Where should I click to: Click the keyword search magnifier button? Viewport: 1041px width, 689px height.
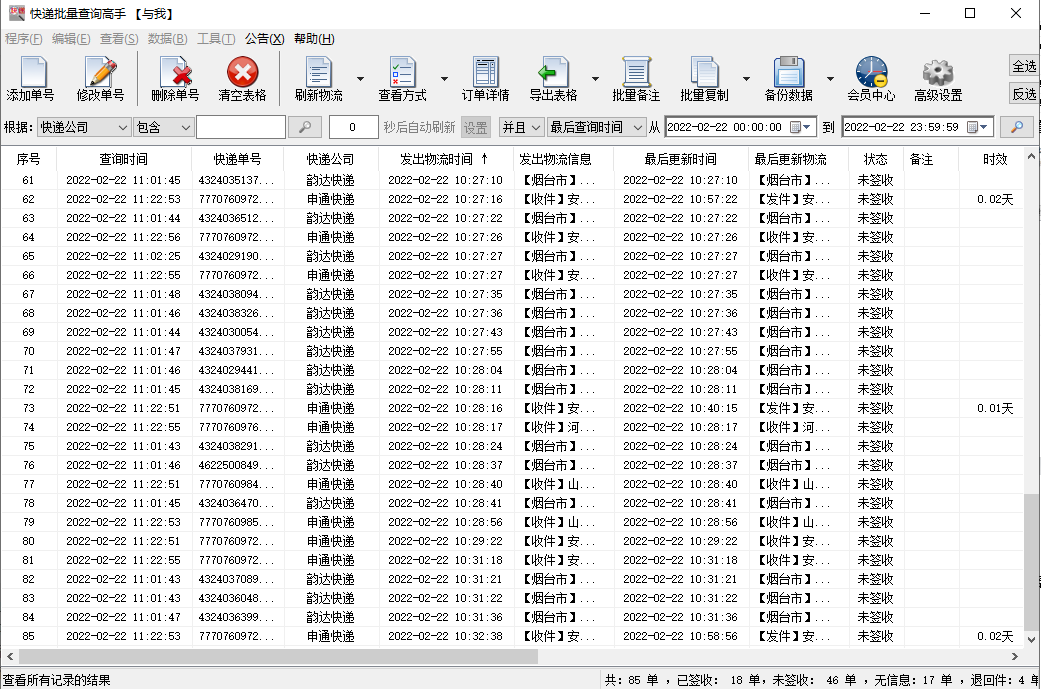click(305, 127)
